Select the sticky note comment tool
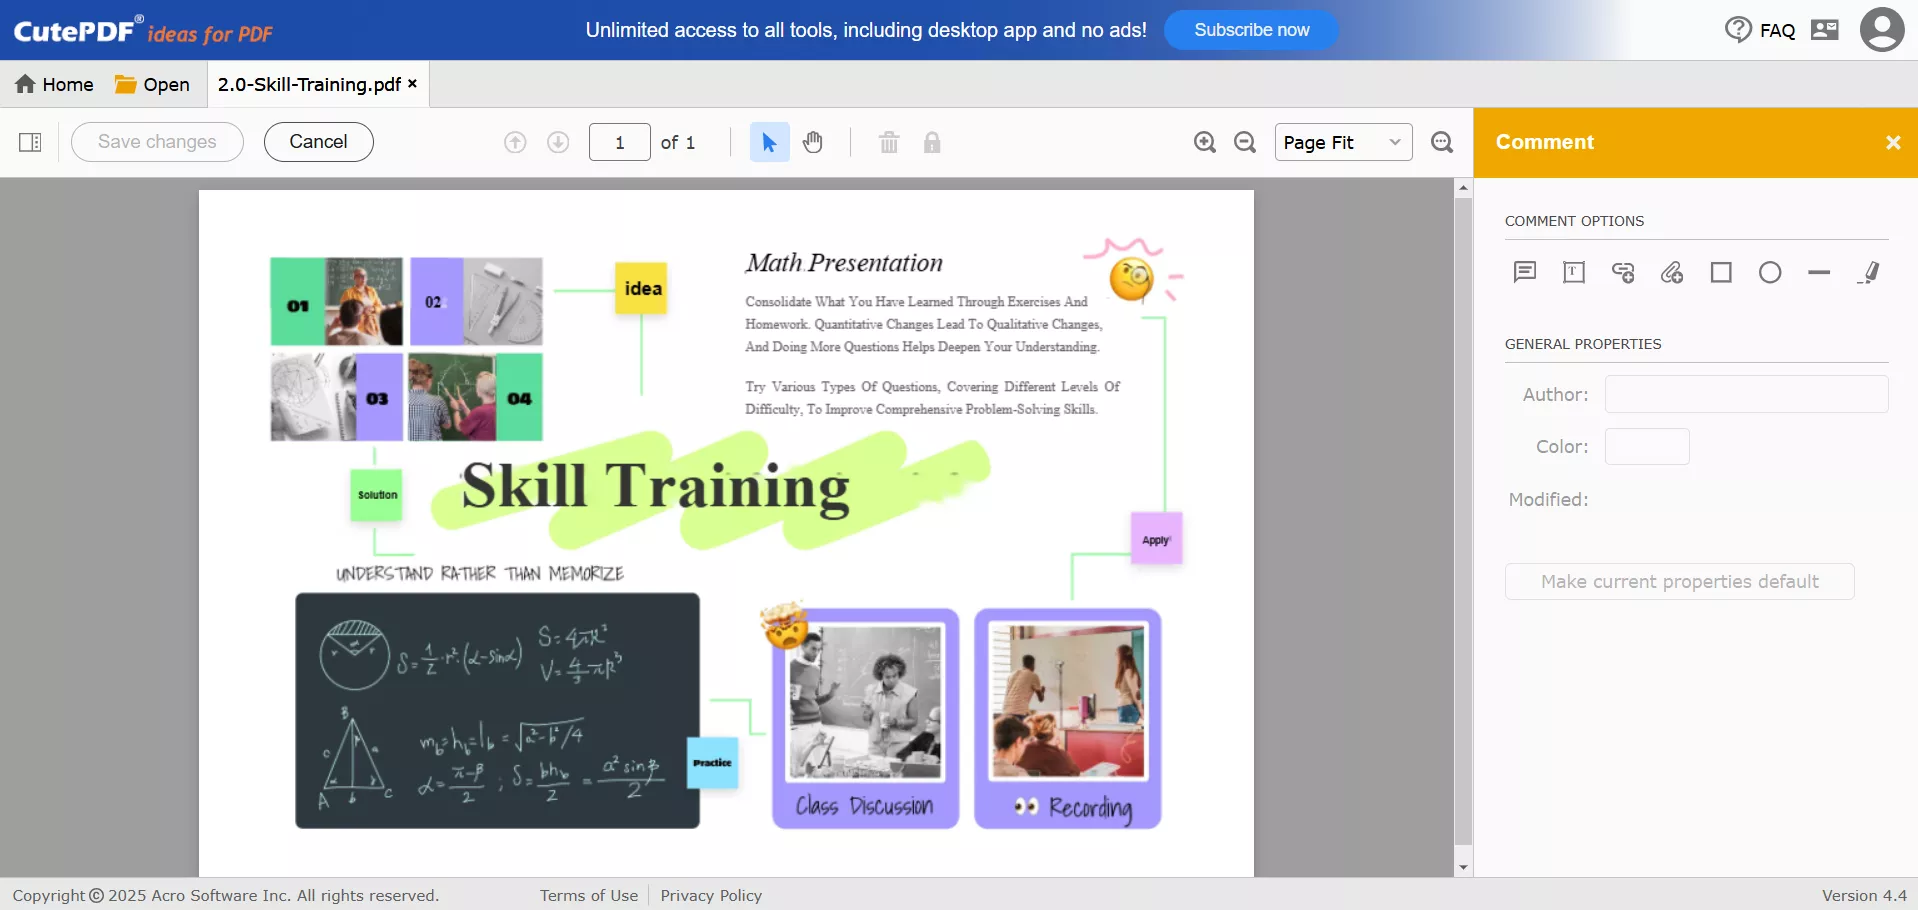 [1524, 272]
